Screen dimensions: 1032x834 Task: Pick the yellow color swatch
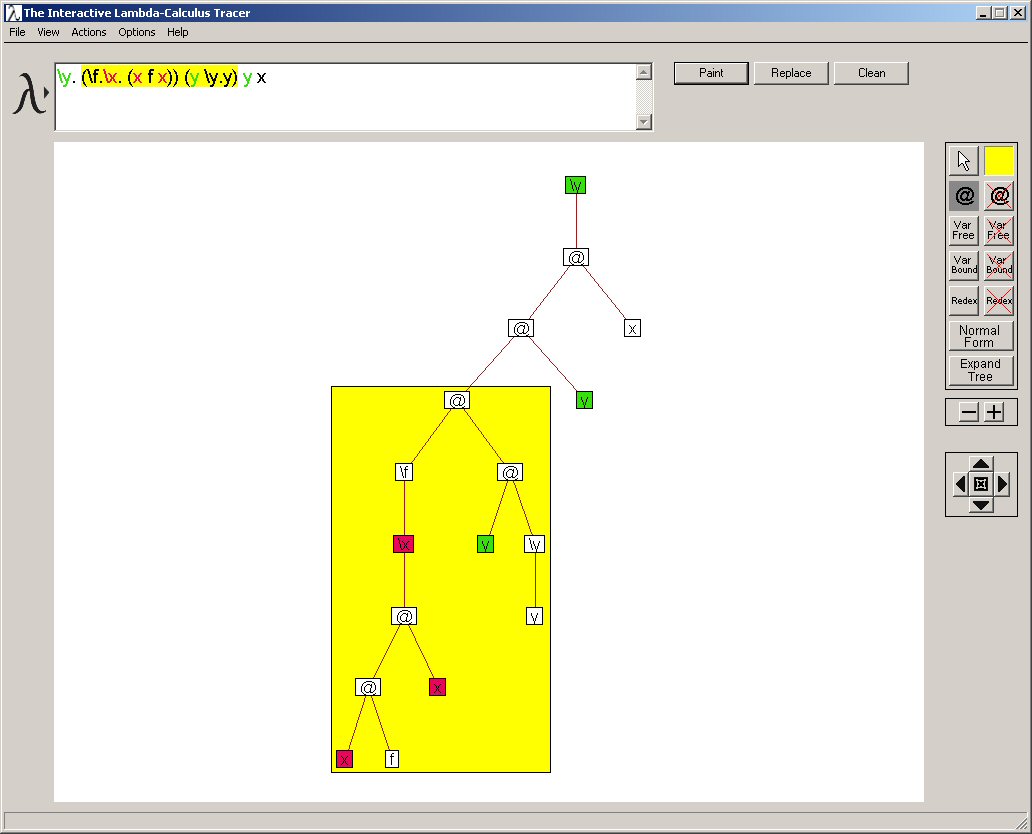pos(999,161)
